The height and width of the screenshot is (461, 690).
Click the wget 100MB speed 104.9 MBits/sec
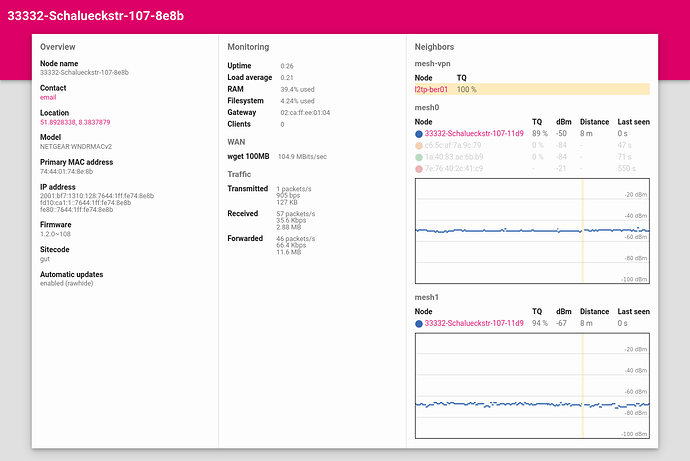302,157
